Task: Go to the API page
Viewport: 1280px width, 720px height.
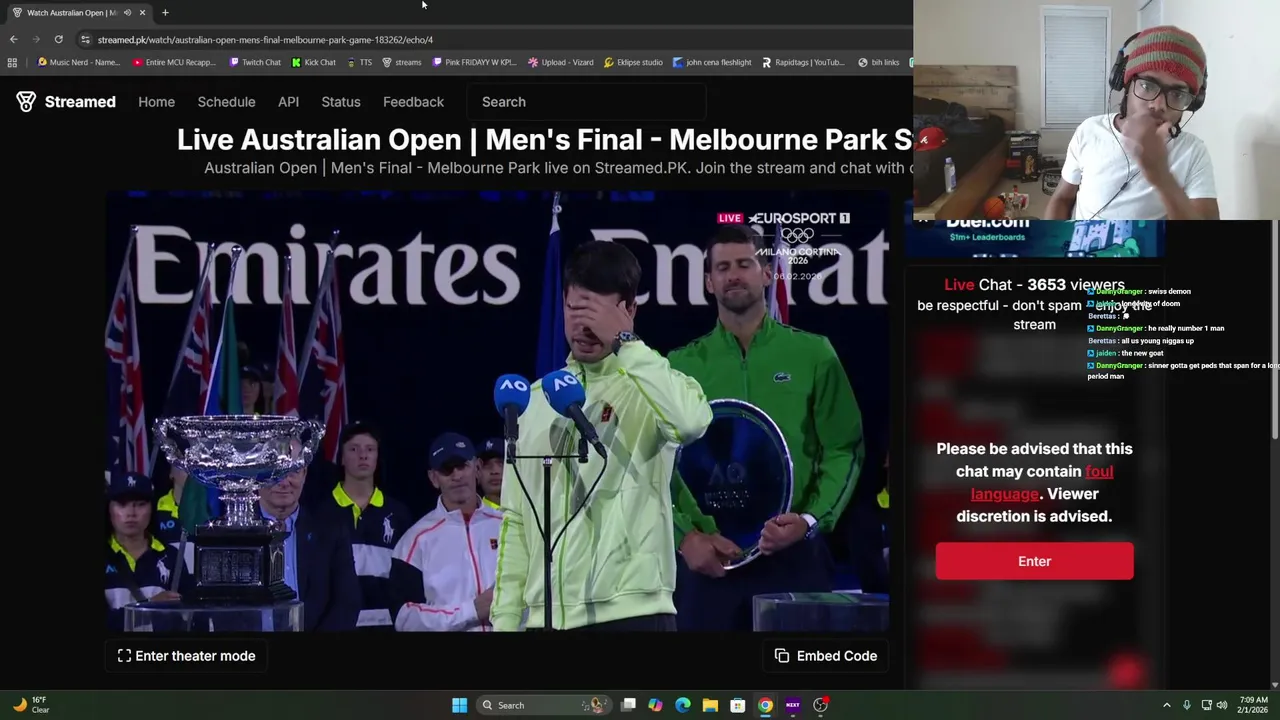Action: point(288,102)
